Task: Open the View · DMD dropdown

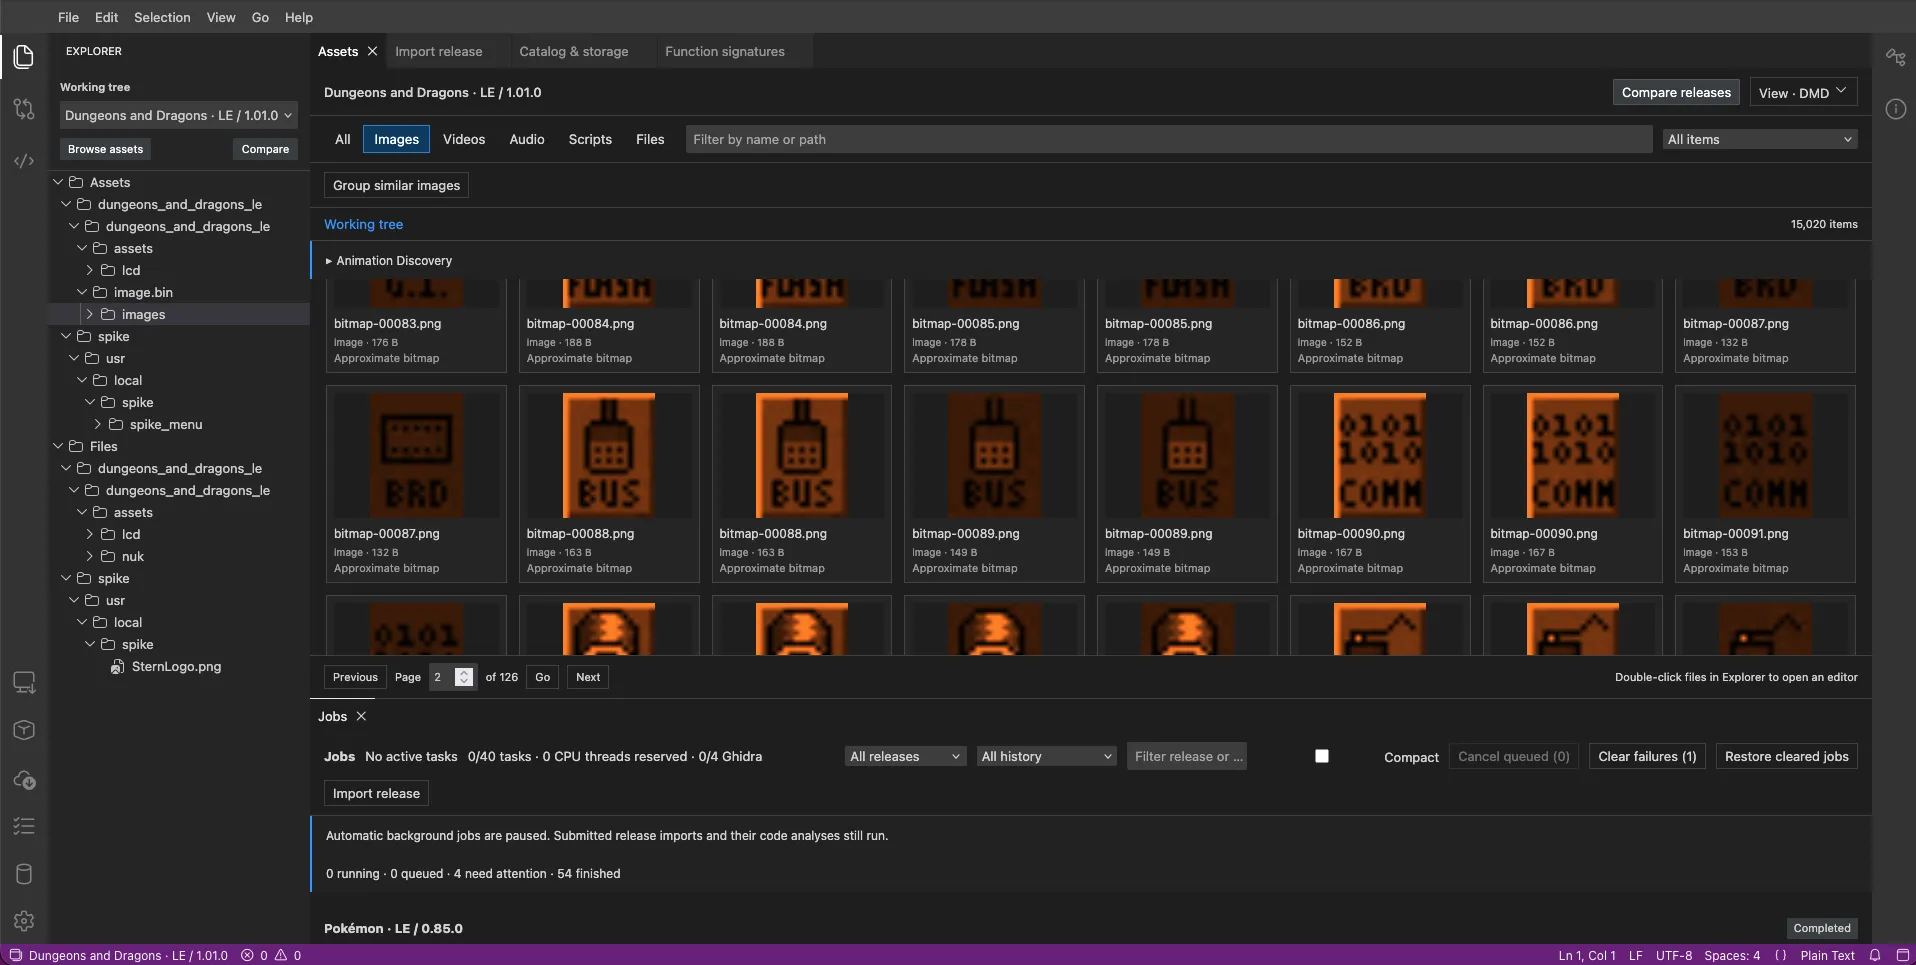Action: click(x=1804, y=92)
